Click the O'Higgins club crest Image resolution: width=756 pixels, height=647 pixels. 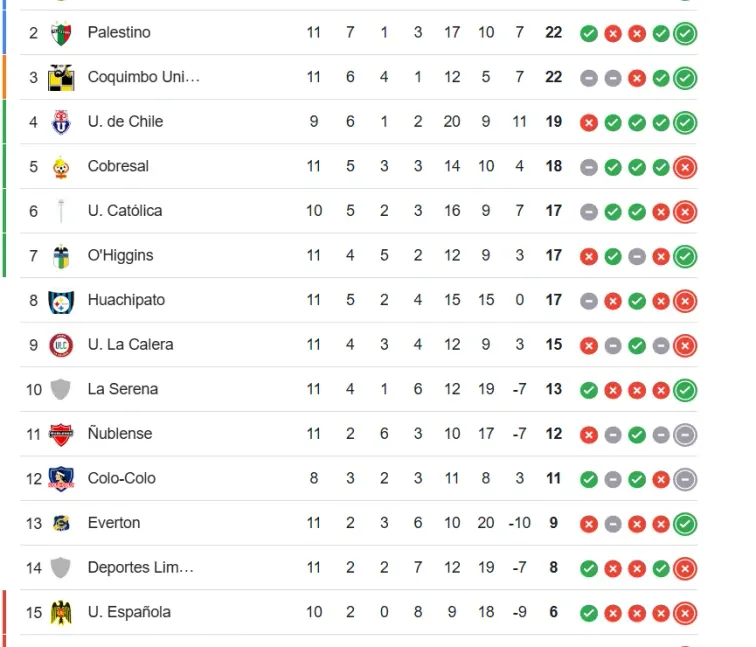61,255
